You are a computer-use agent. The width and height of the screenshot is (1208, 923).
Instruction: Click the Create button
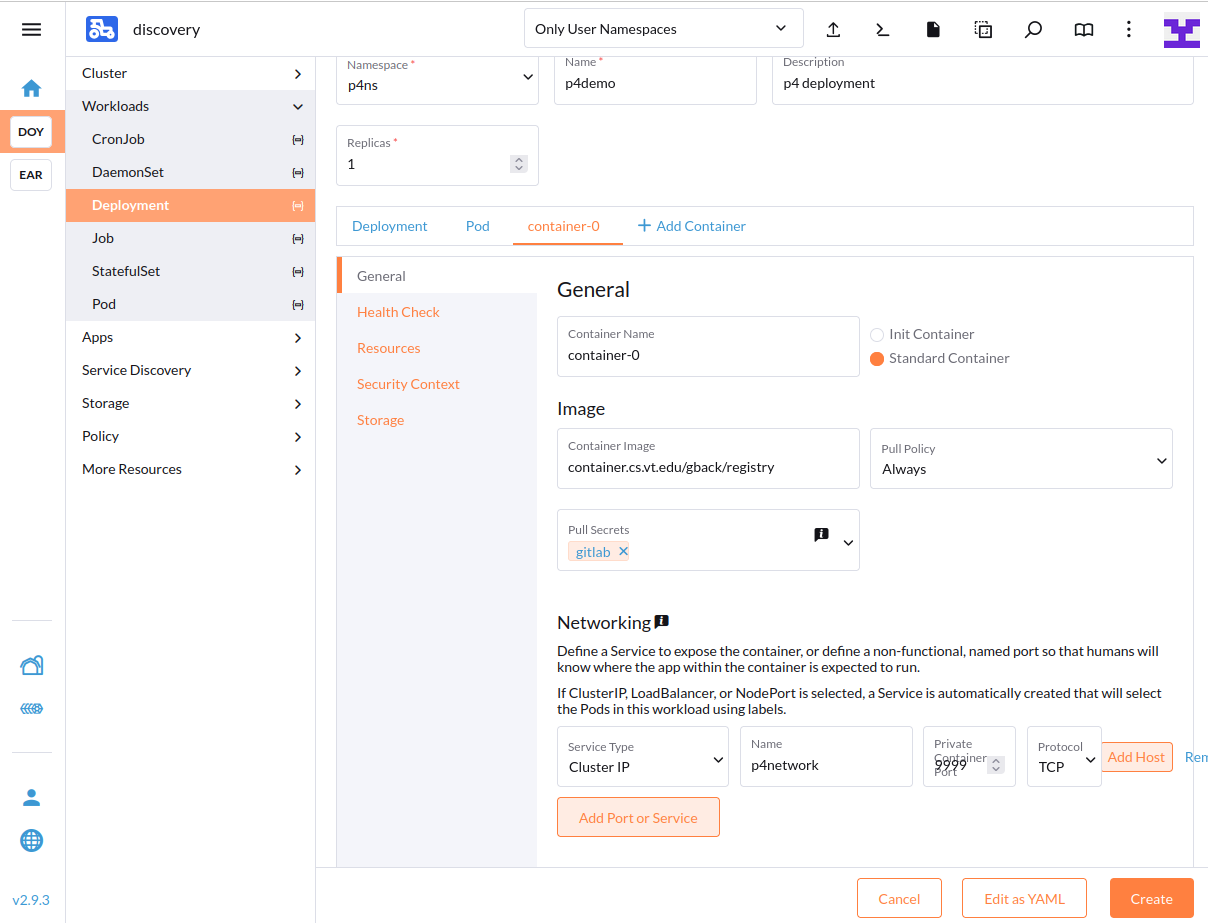tap(1151, 899)
